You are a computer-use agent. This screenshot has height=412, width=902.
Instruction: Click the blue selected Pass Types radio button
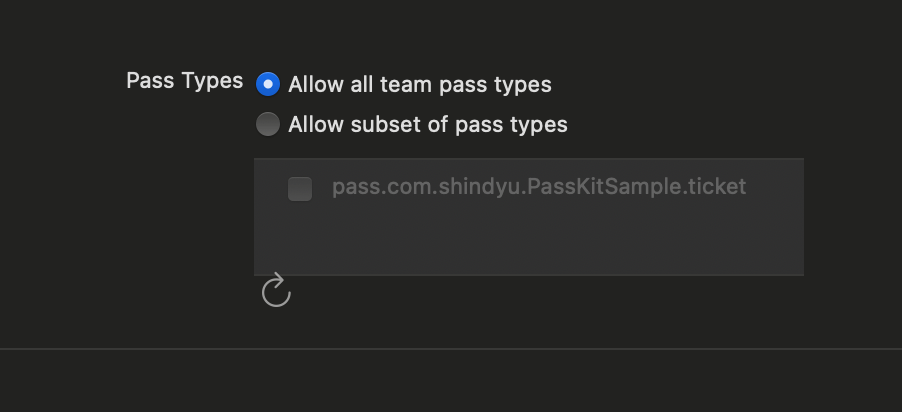[x=268, y=84]
